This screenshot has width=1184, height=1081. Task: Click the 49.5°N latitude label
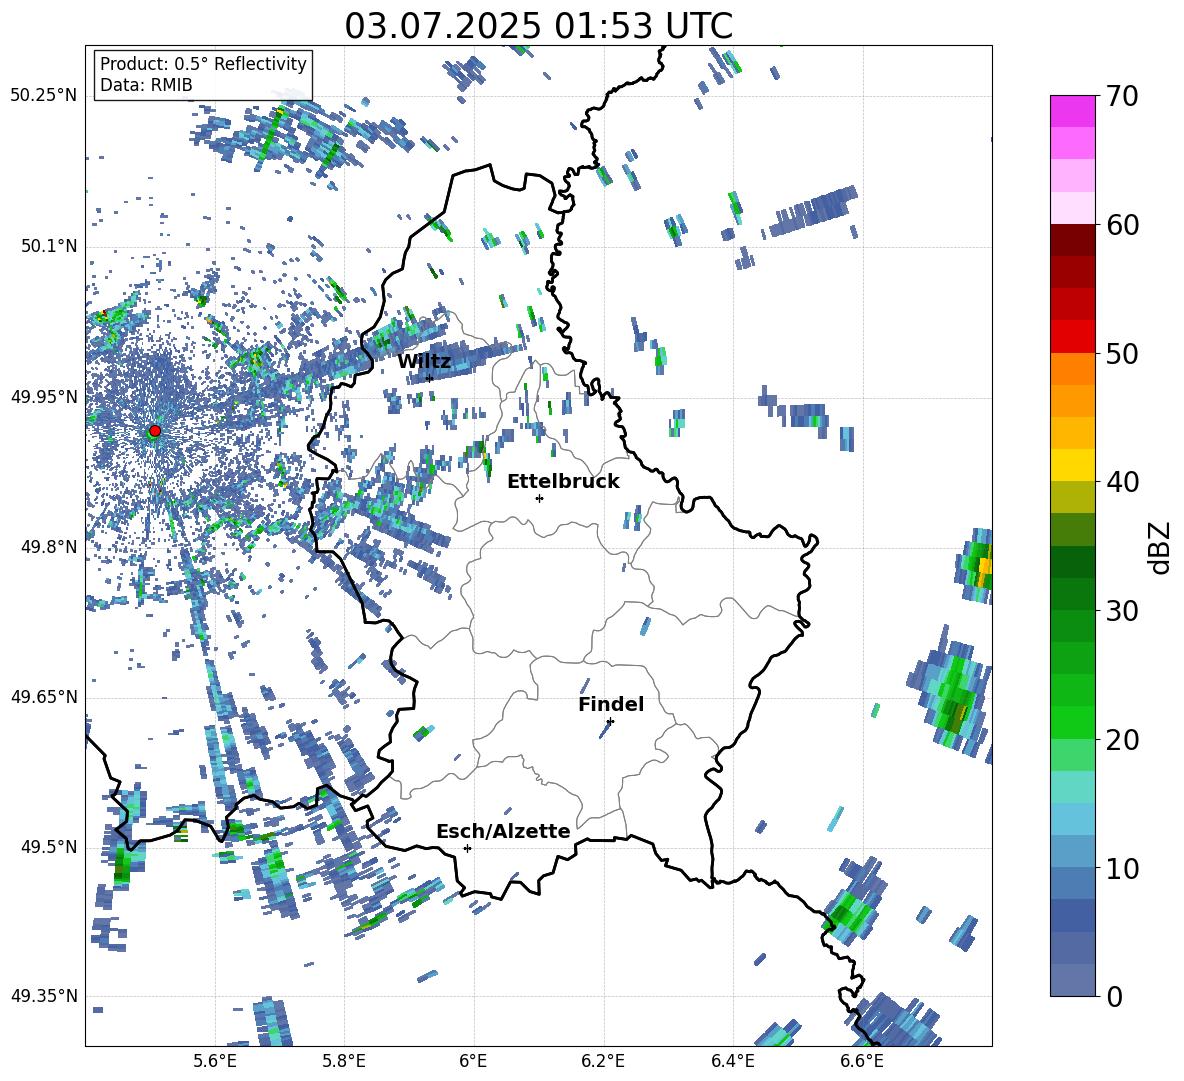(49, 846)
